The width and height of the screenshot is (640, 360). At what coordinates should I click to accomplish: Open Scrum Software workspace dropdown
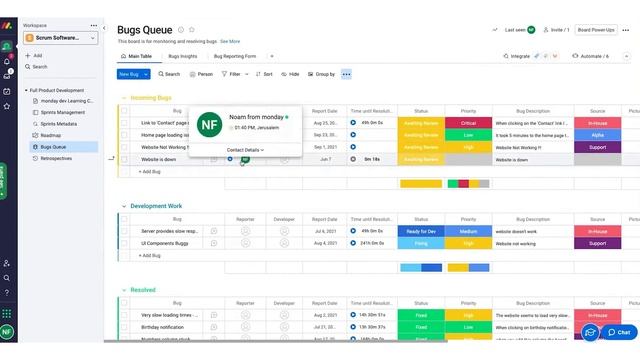pos(60,38)
